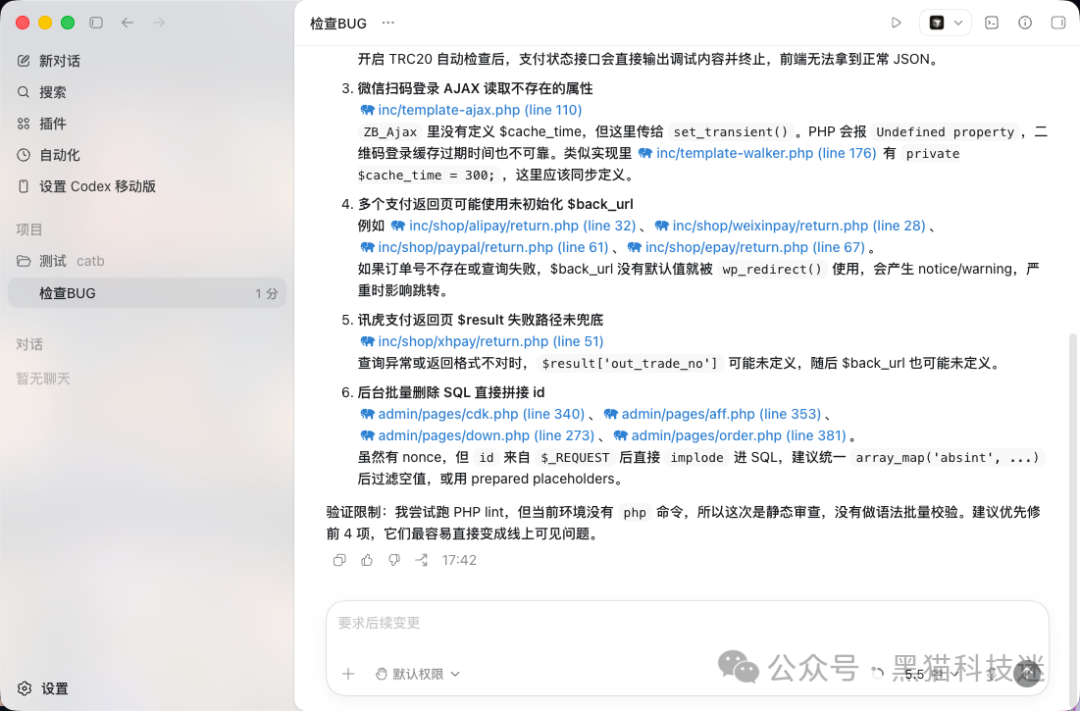Click the 新对话 compose icon
This screenshot has width=1080, height=711.
click(x=23, y=61)
